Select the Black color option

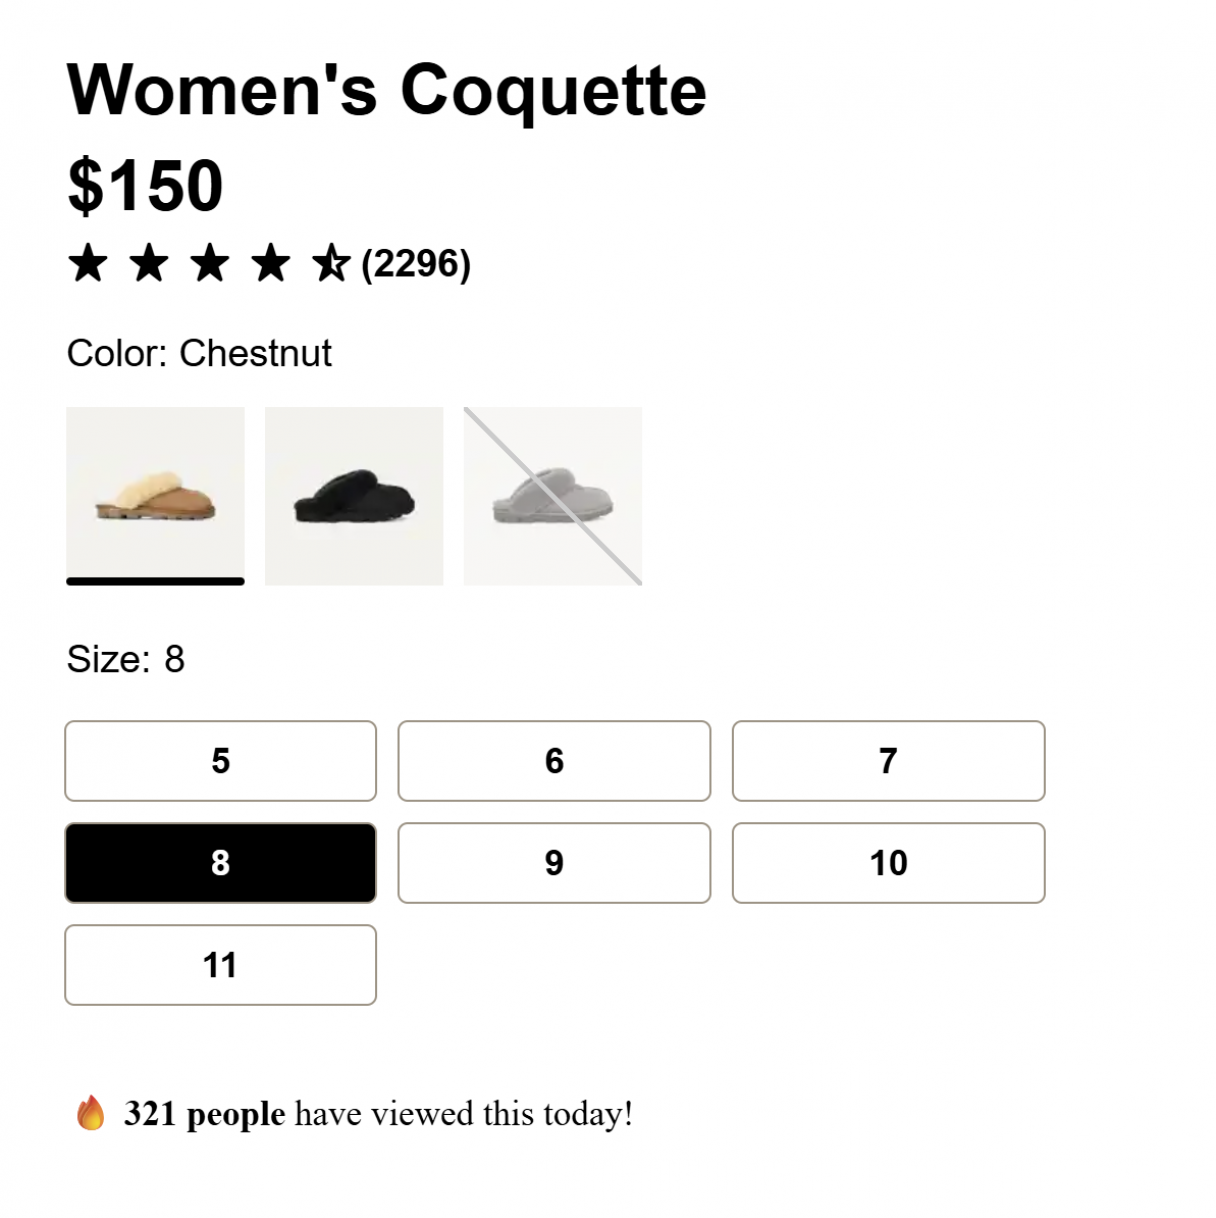tap(354, 495)
